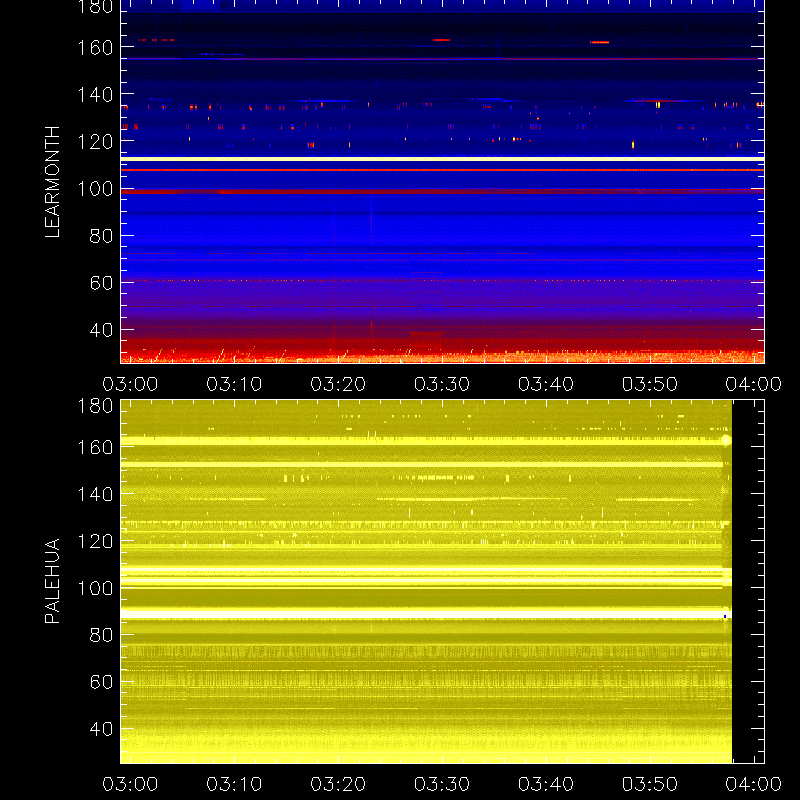Select the 03:10 label under Palehua plot
800x800 pixels.
click(234, 784)
